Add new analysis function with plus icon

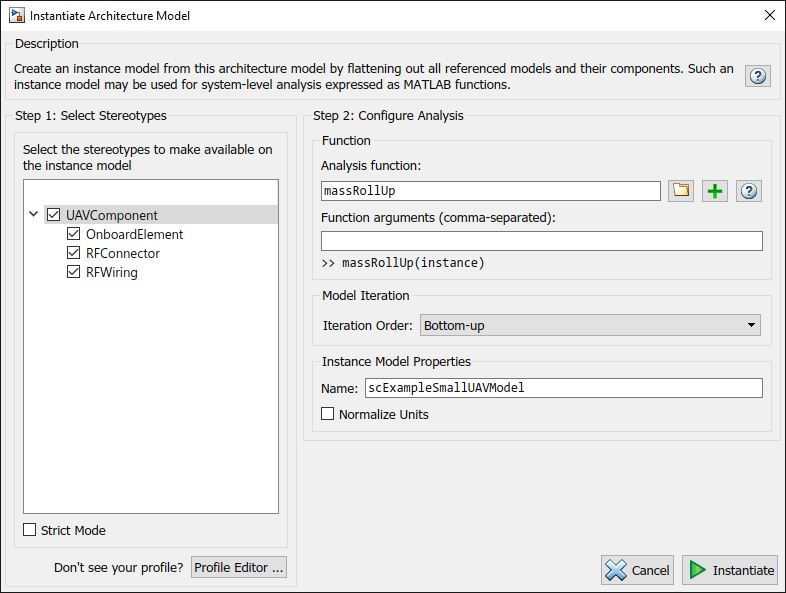[x=715, y=191]
